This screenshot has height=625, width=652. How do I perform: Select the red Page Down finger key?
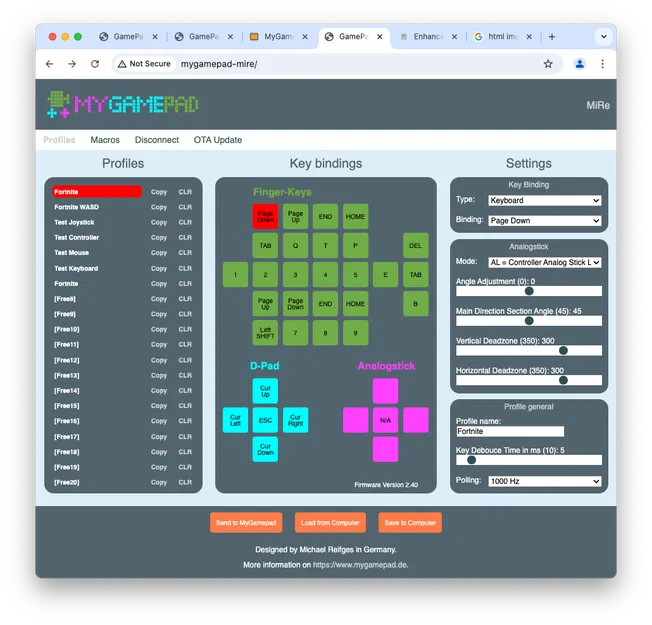click(x=265, y=216)
